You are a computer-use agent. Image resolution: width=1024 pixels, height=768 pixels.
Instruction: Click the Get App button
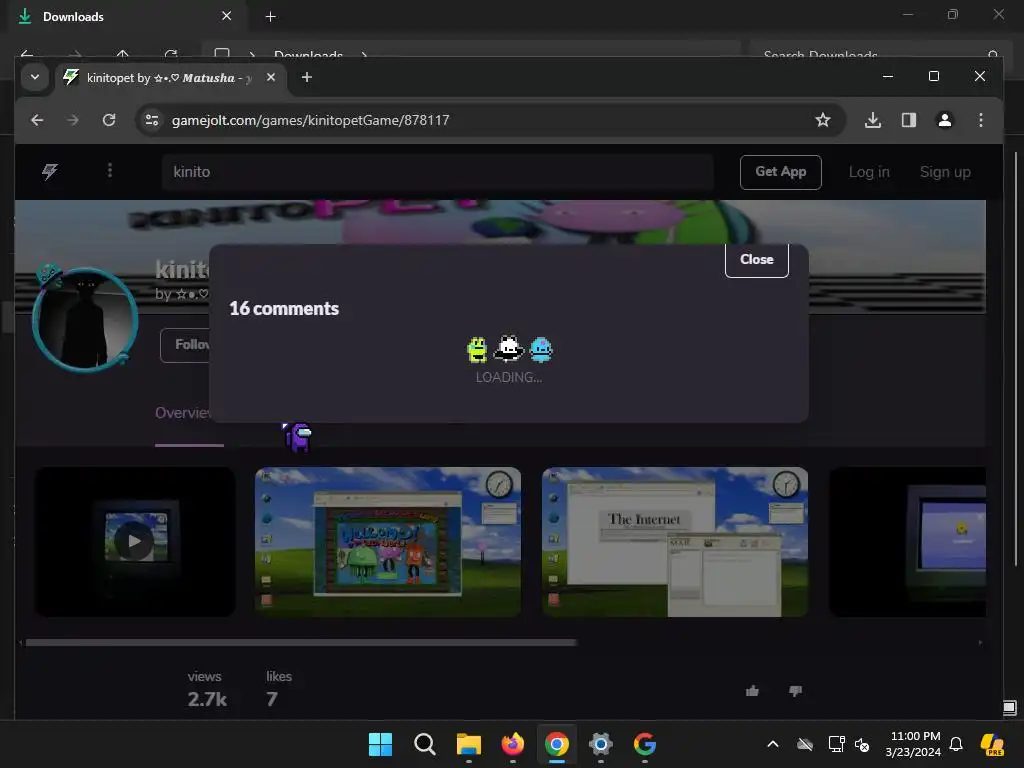pos(780,172)
